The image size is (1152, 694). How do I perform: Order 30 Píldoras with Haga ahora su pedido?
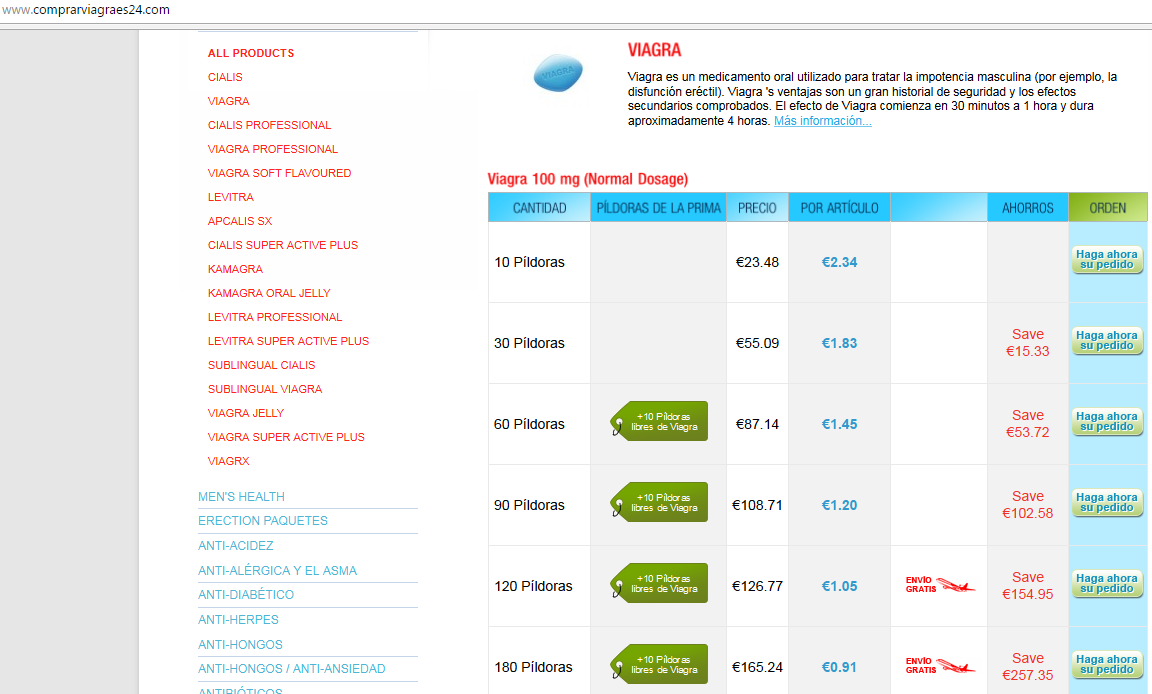[1107, 341]
